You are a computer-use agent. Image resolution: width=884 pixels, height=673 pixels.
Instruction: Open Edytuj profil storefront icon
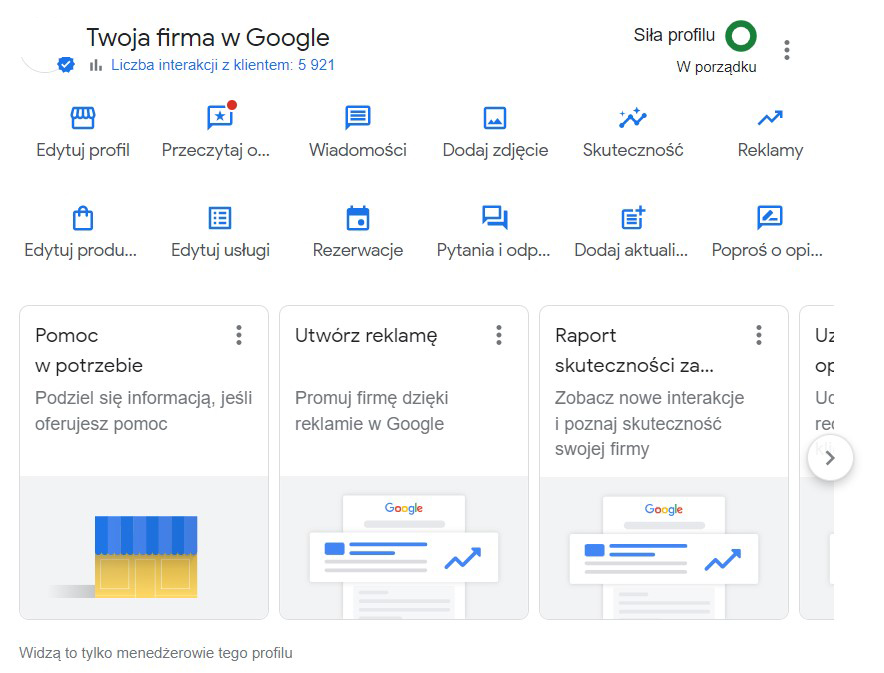[83, 118]
